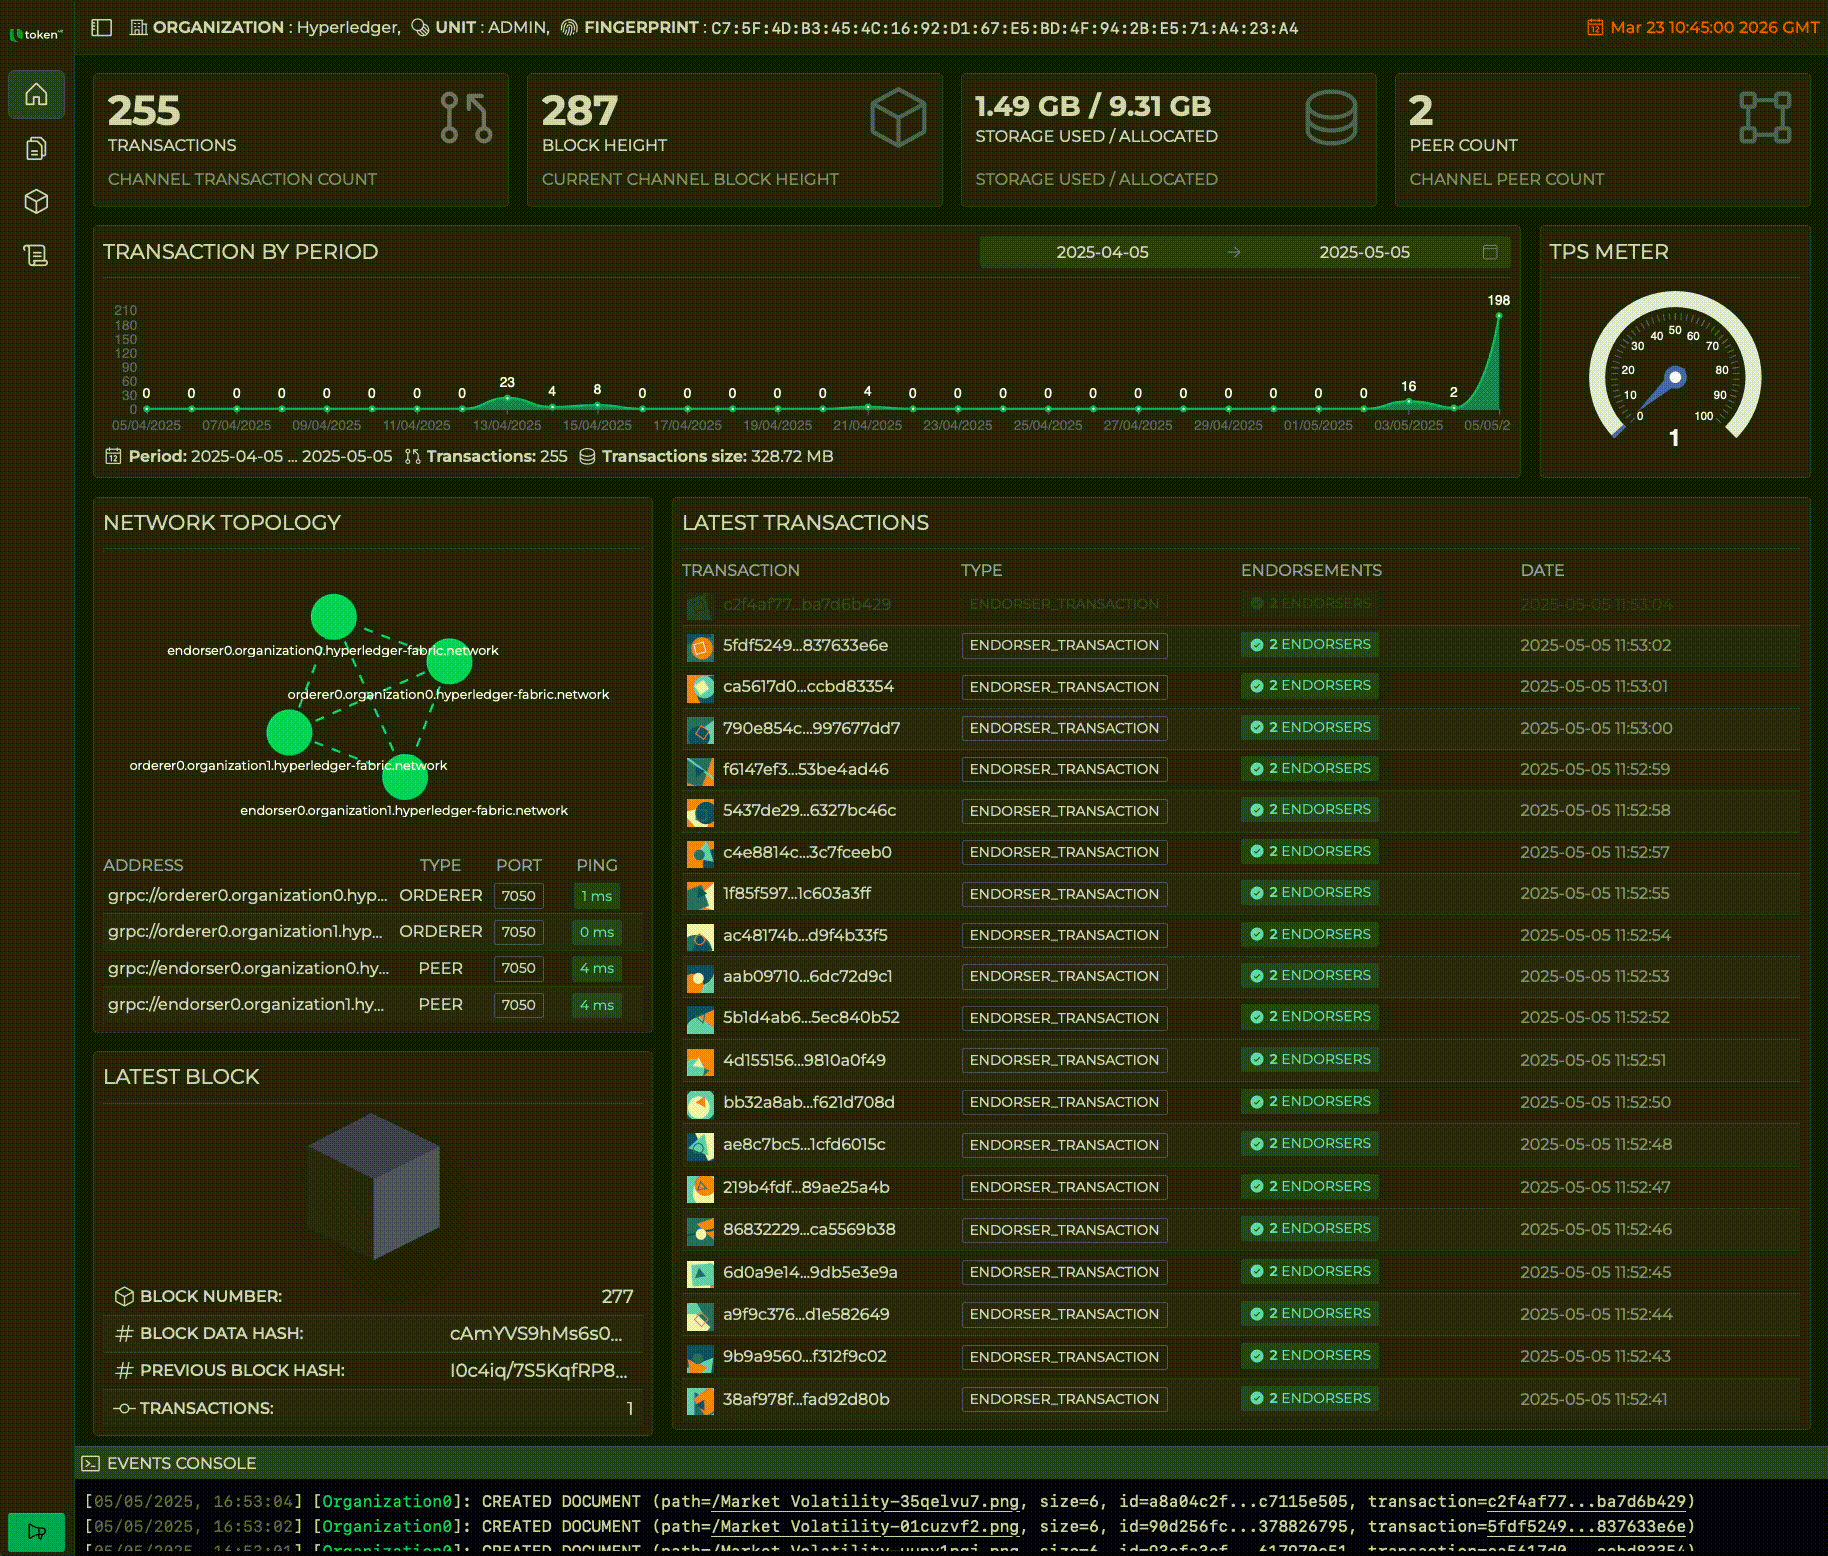Click the token logo

coord(36,34)
